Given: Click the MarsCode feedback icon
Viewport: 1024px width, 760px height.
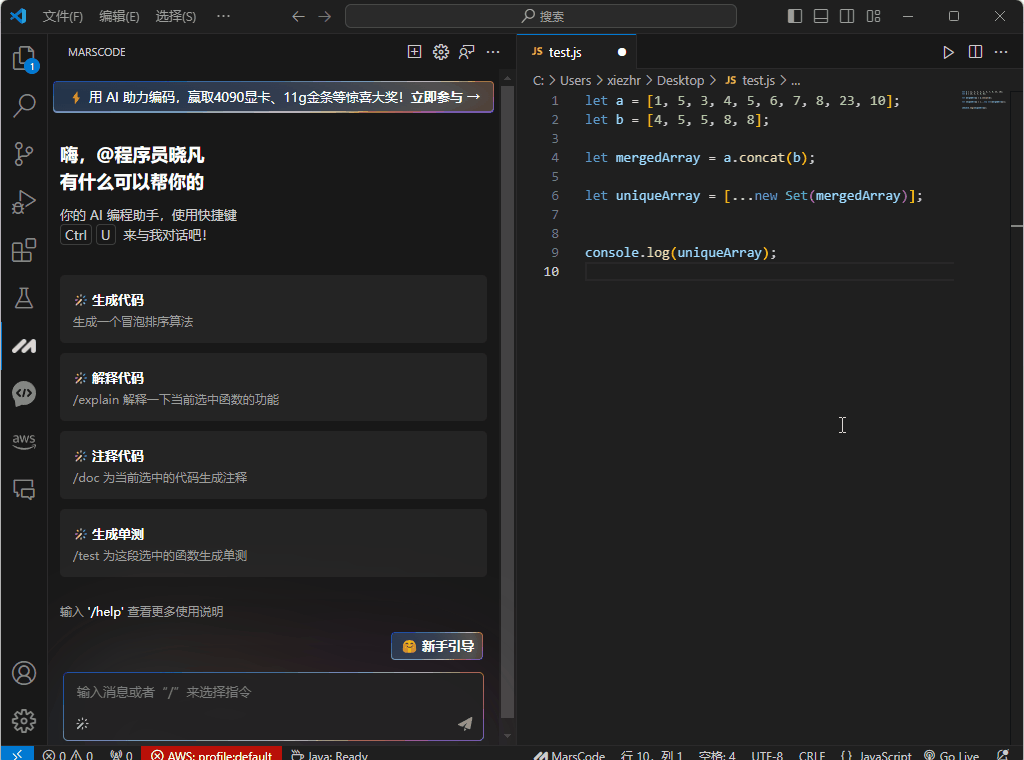Looking at the screenshot, I should tap(466, 52).
